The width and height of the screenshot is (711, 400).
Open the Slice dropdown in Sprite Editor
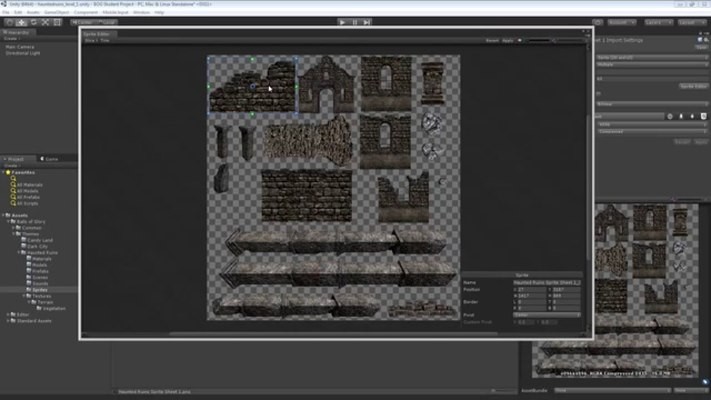[x=91, y=40]
